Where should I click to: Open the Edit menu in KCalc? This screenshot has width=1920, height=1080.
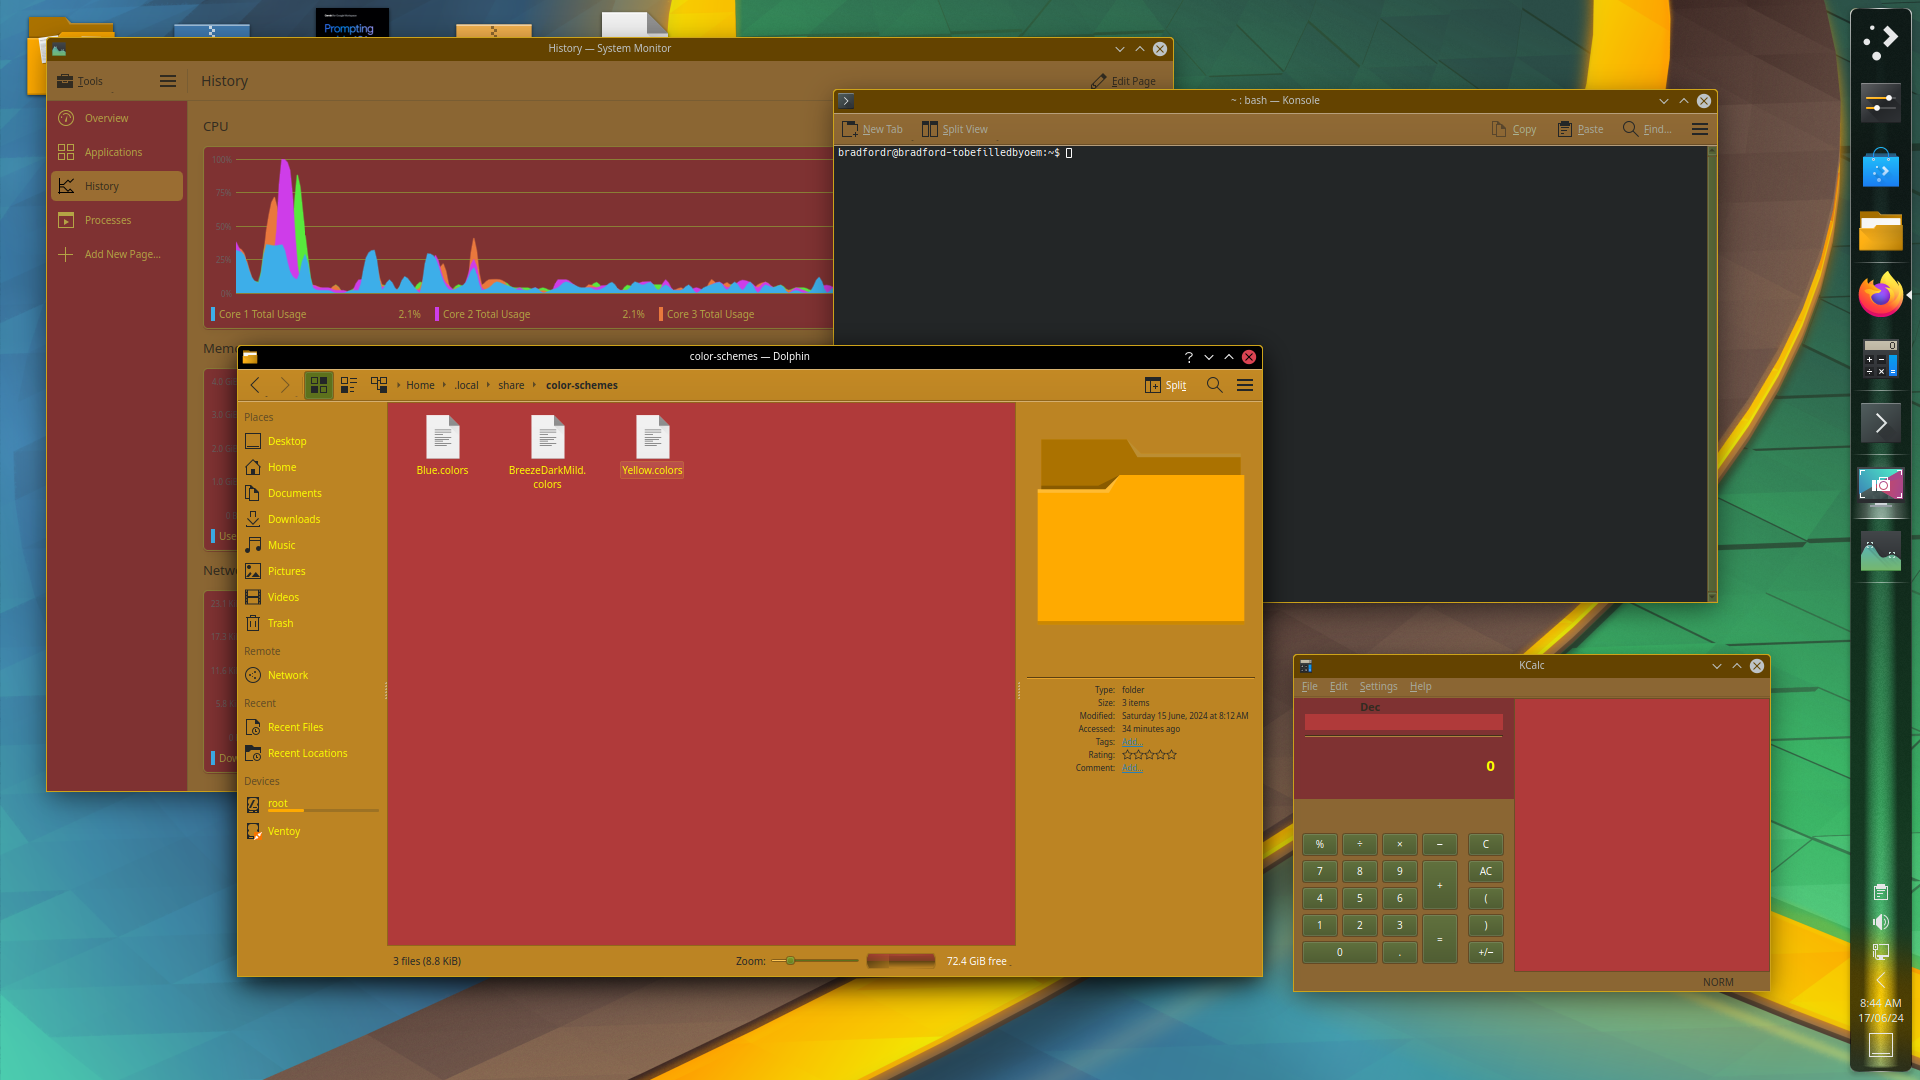coord(1338,687)
